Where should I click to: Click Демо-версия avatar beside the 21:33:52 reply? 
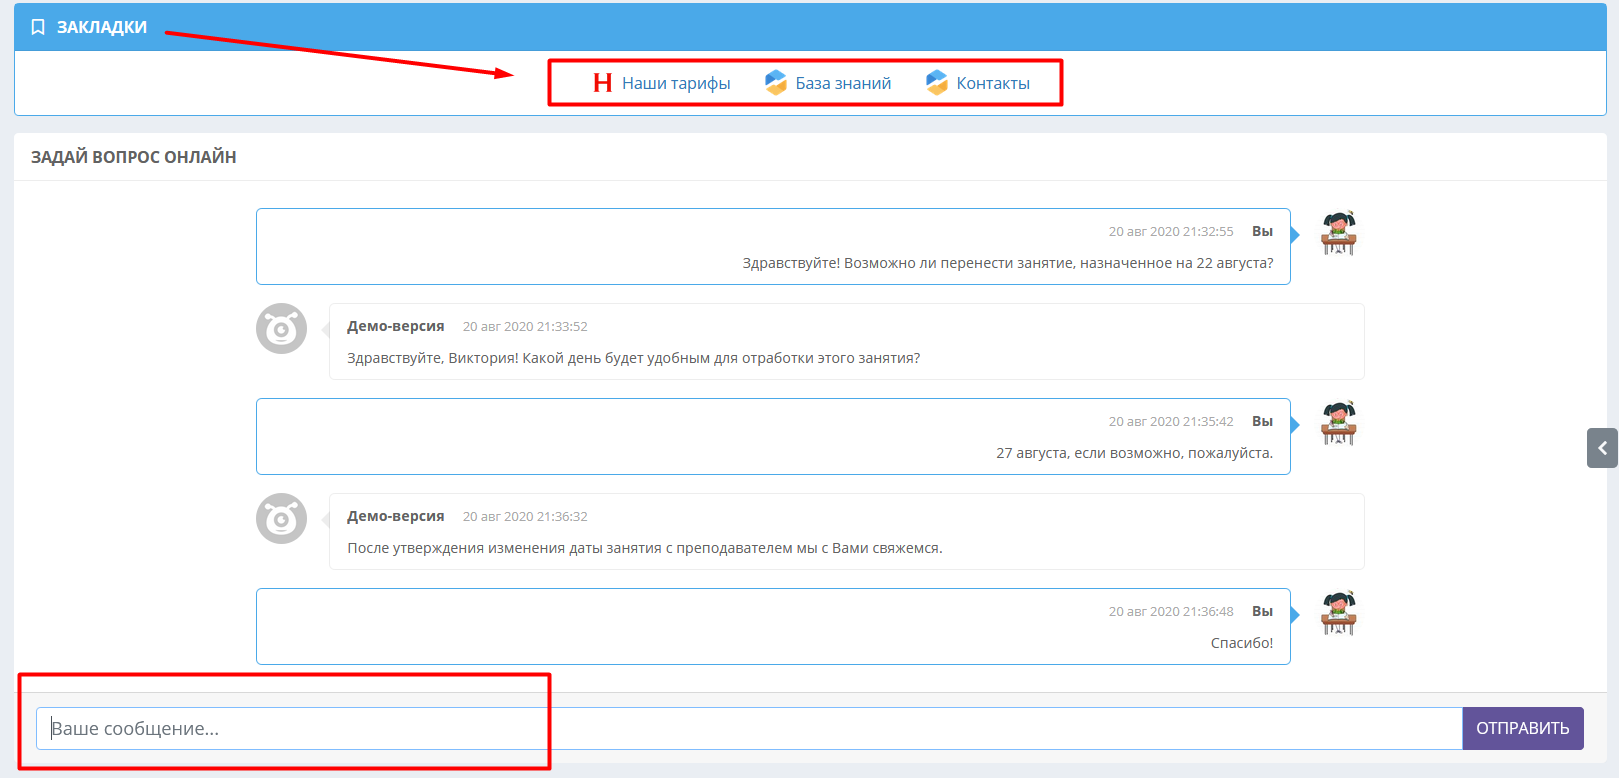click(281, 328)
